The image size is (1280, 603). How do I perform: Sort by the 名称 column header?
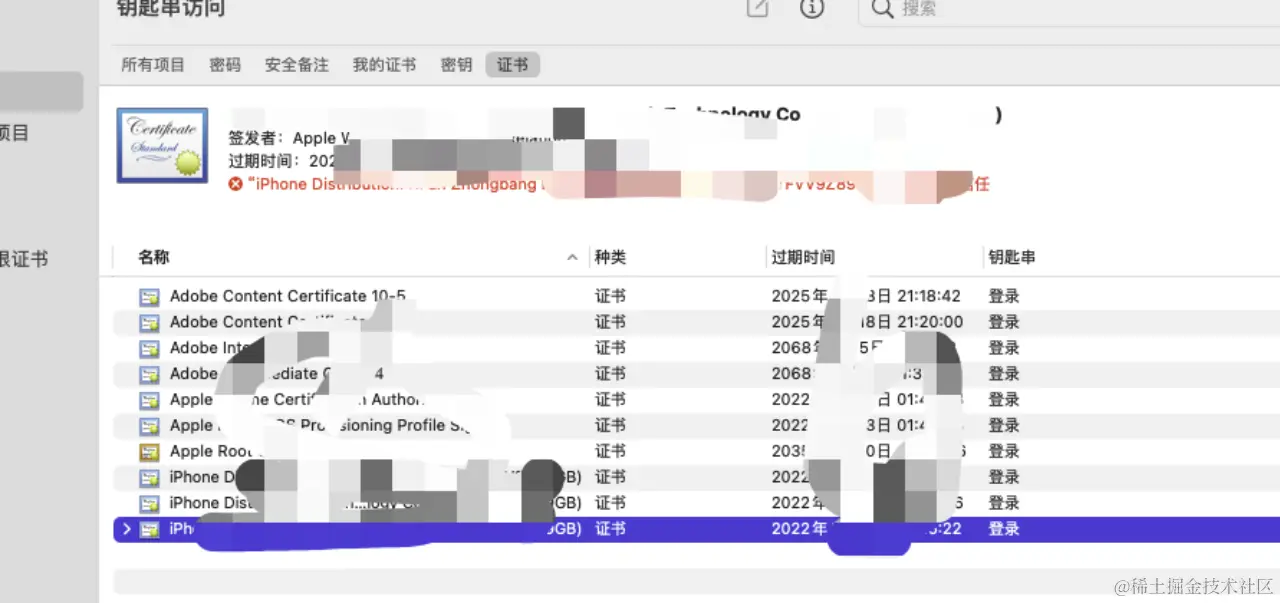click(154, 258)
